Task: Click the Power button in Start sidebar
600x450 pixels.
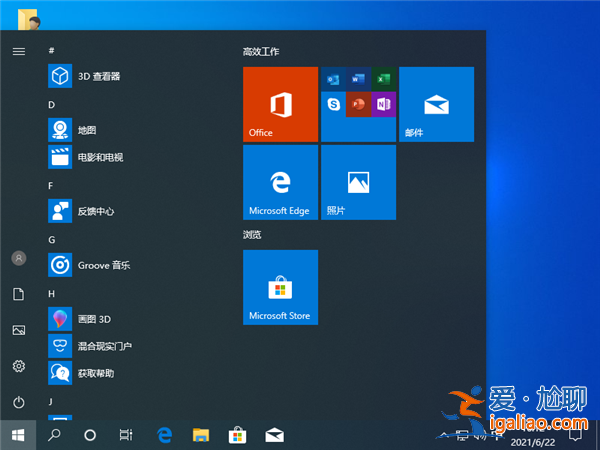Action: [x=19, y=402]
